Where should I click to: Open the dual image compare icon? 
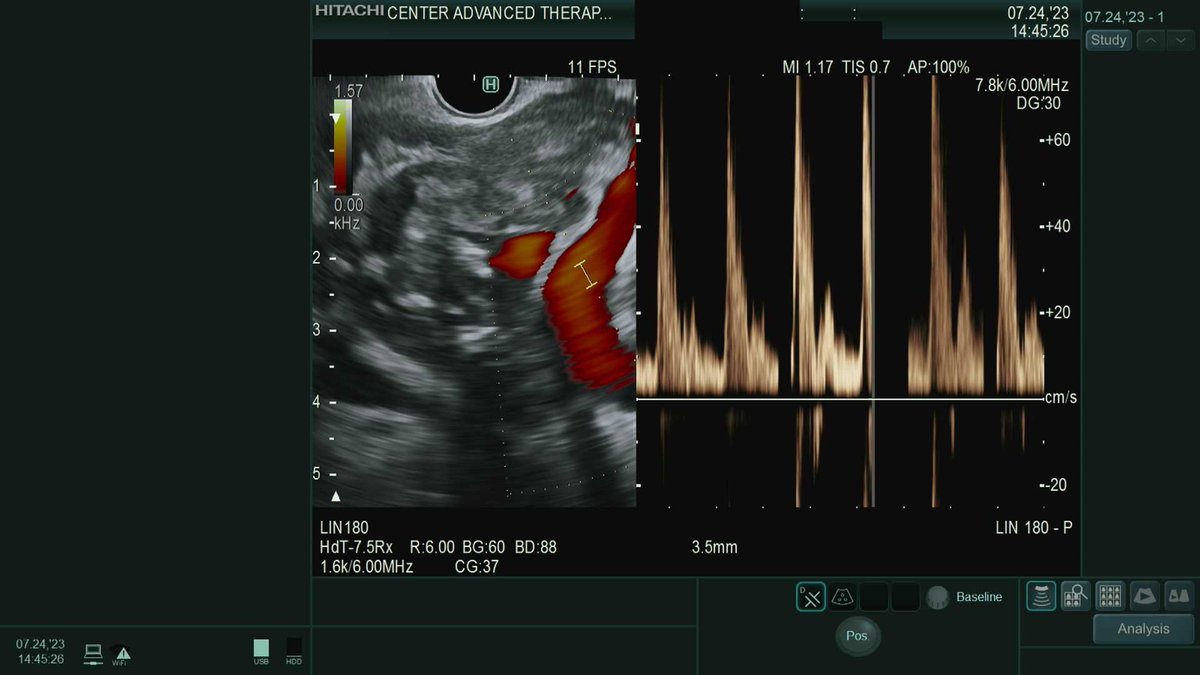pos(1179,596)
